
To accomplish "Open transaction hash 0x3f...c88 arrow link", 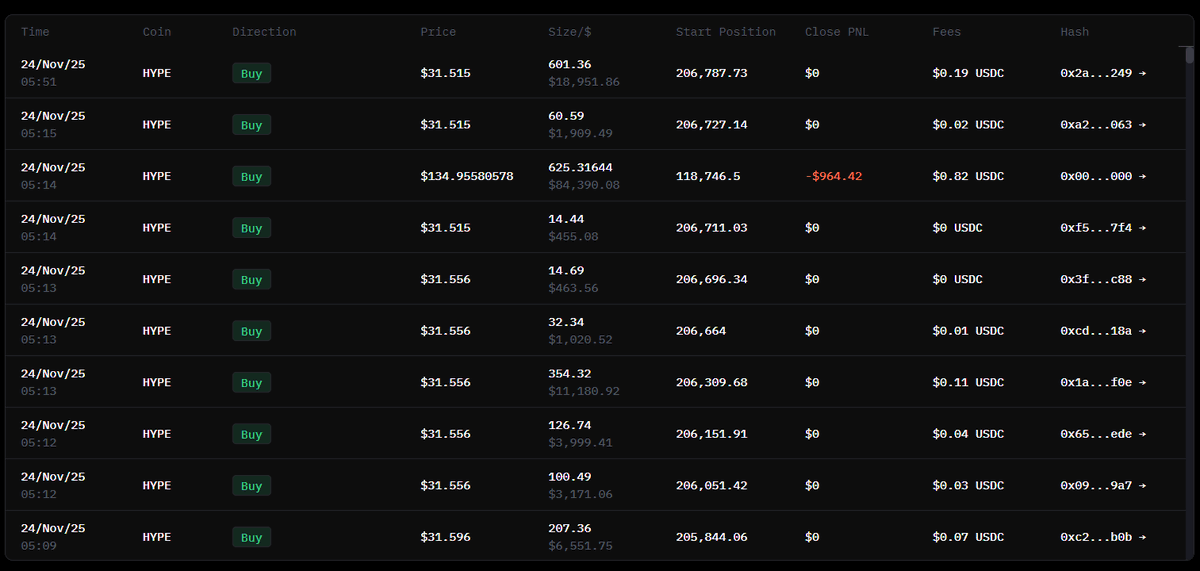I will pyautogui.click(x=1103, y=280).
